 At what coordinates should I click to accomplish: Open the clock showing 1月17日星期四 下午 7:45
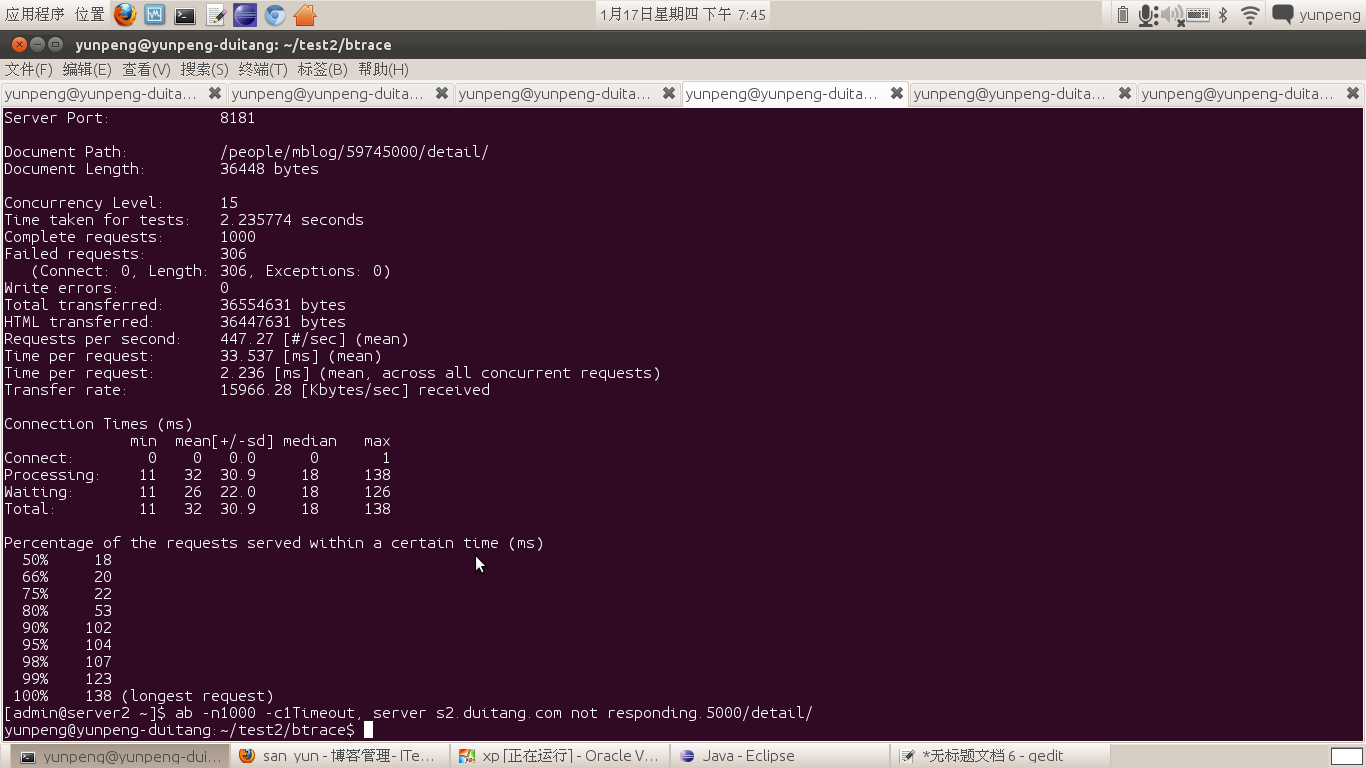(x=683, y=14)
